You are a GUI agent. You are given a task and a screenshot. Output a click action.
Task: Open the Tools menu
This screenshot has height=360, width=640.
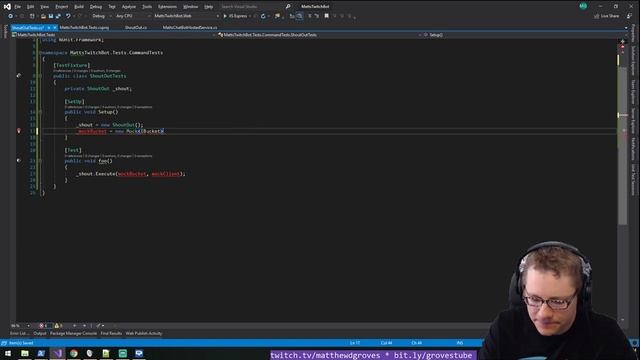click(147, 7)
